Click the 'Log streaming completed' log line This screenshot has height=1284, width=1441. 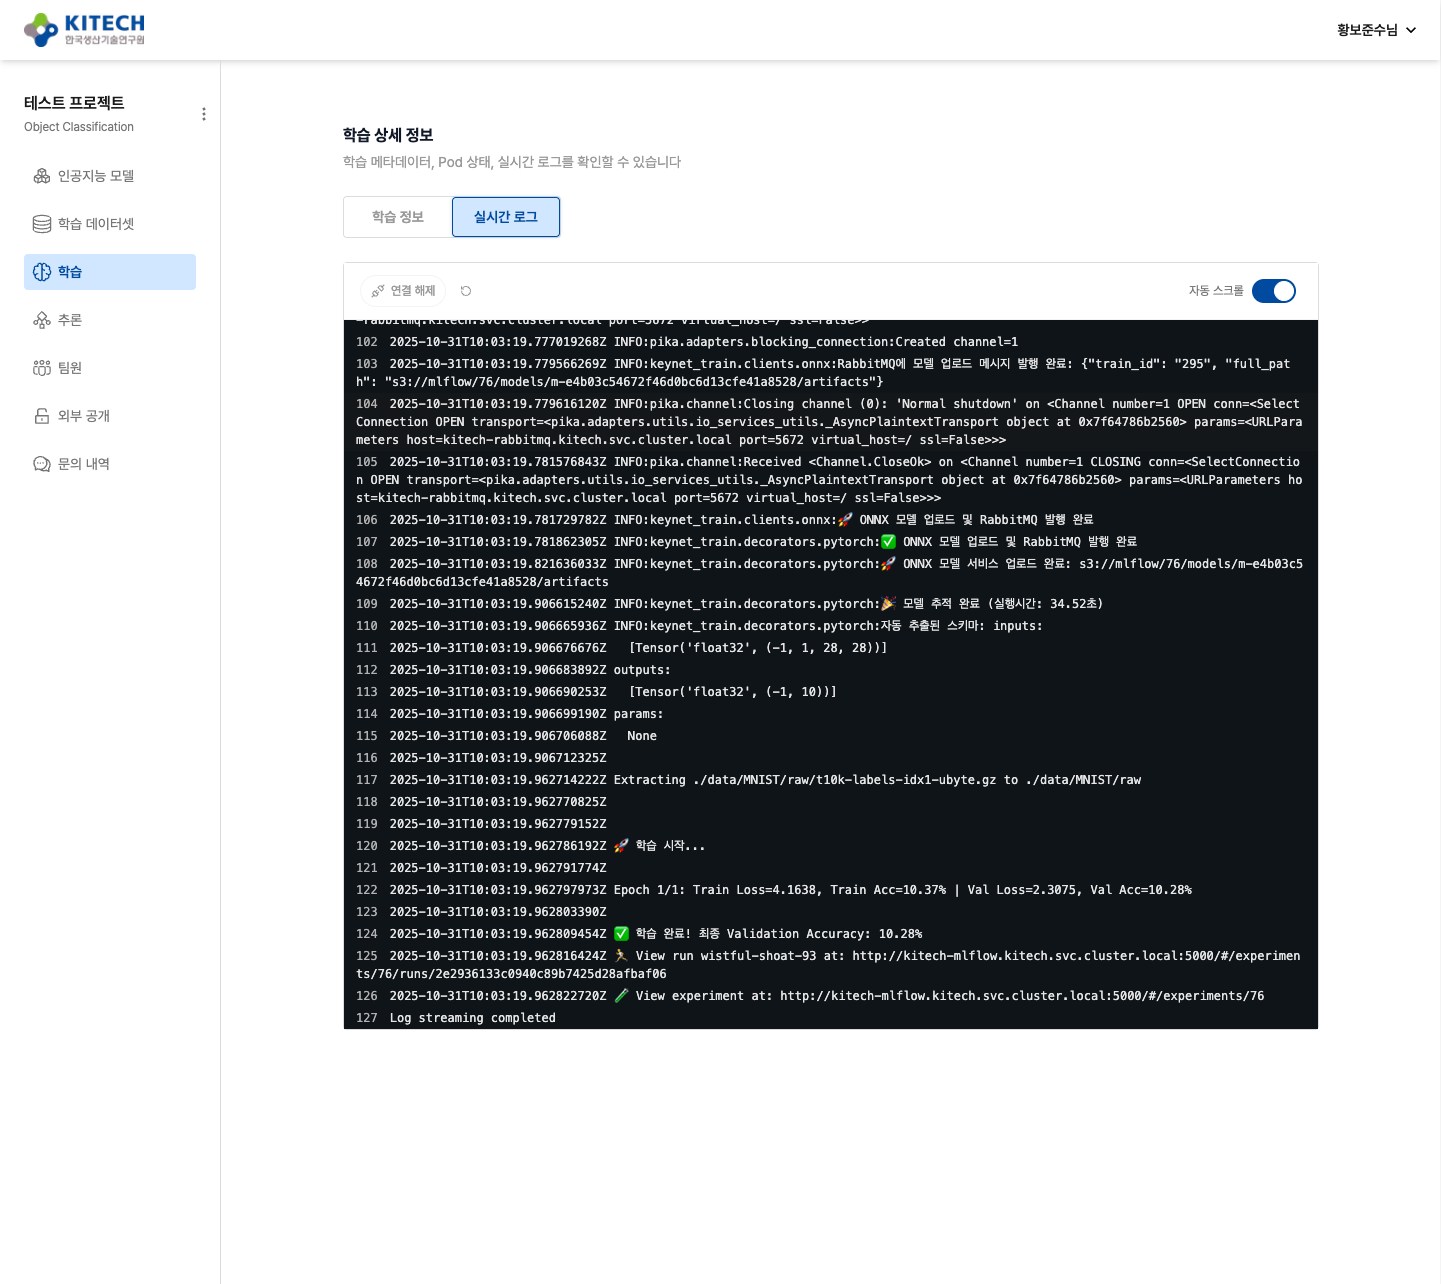click(x=472, y=1018)
